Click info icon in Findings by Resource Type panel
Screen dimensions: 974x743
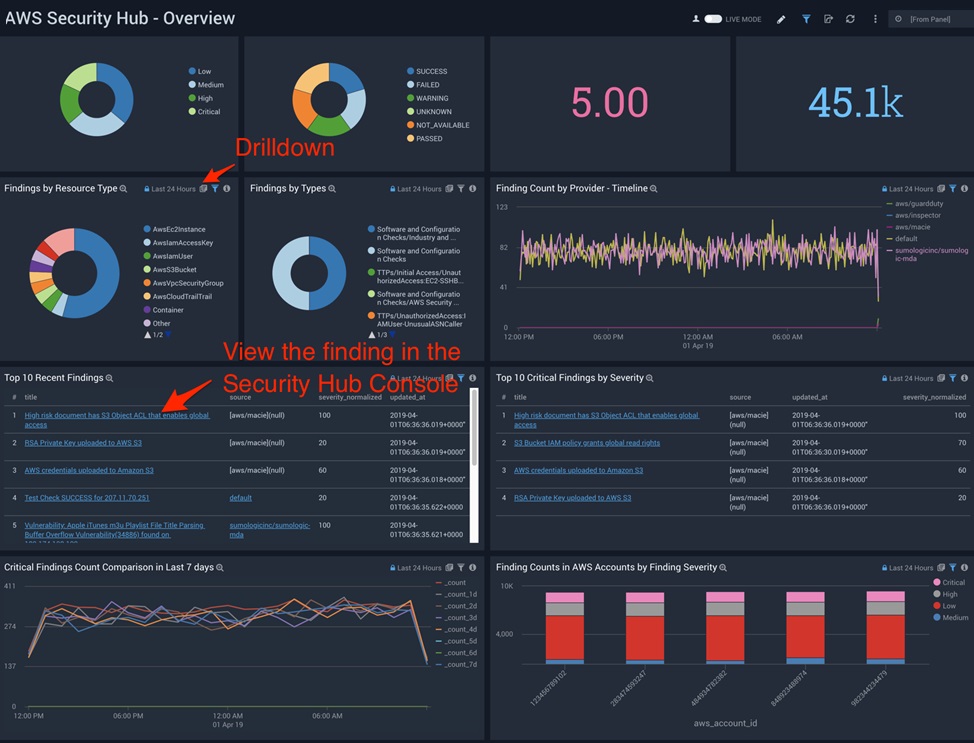tap(227, 189)
